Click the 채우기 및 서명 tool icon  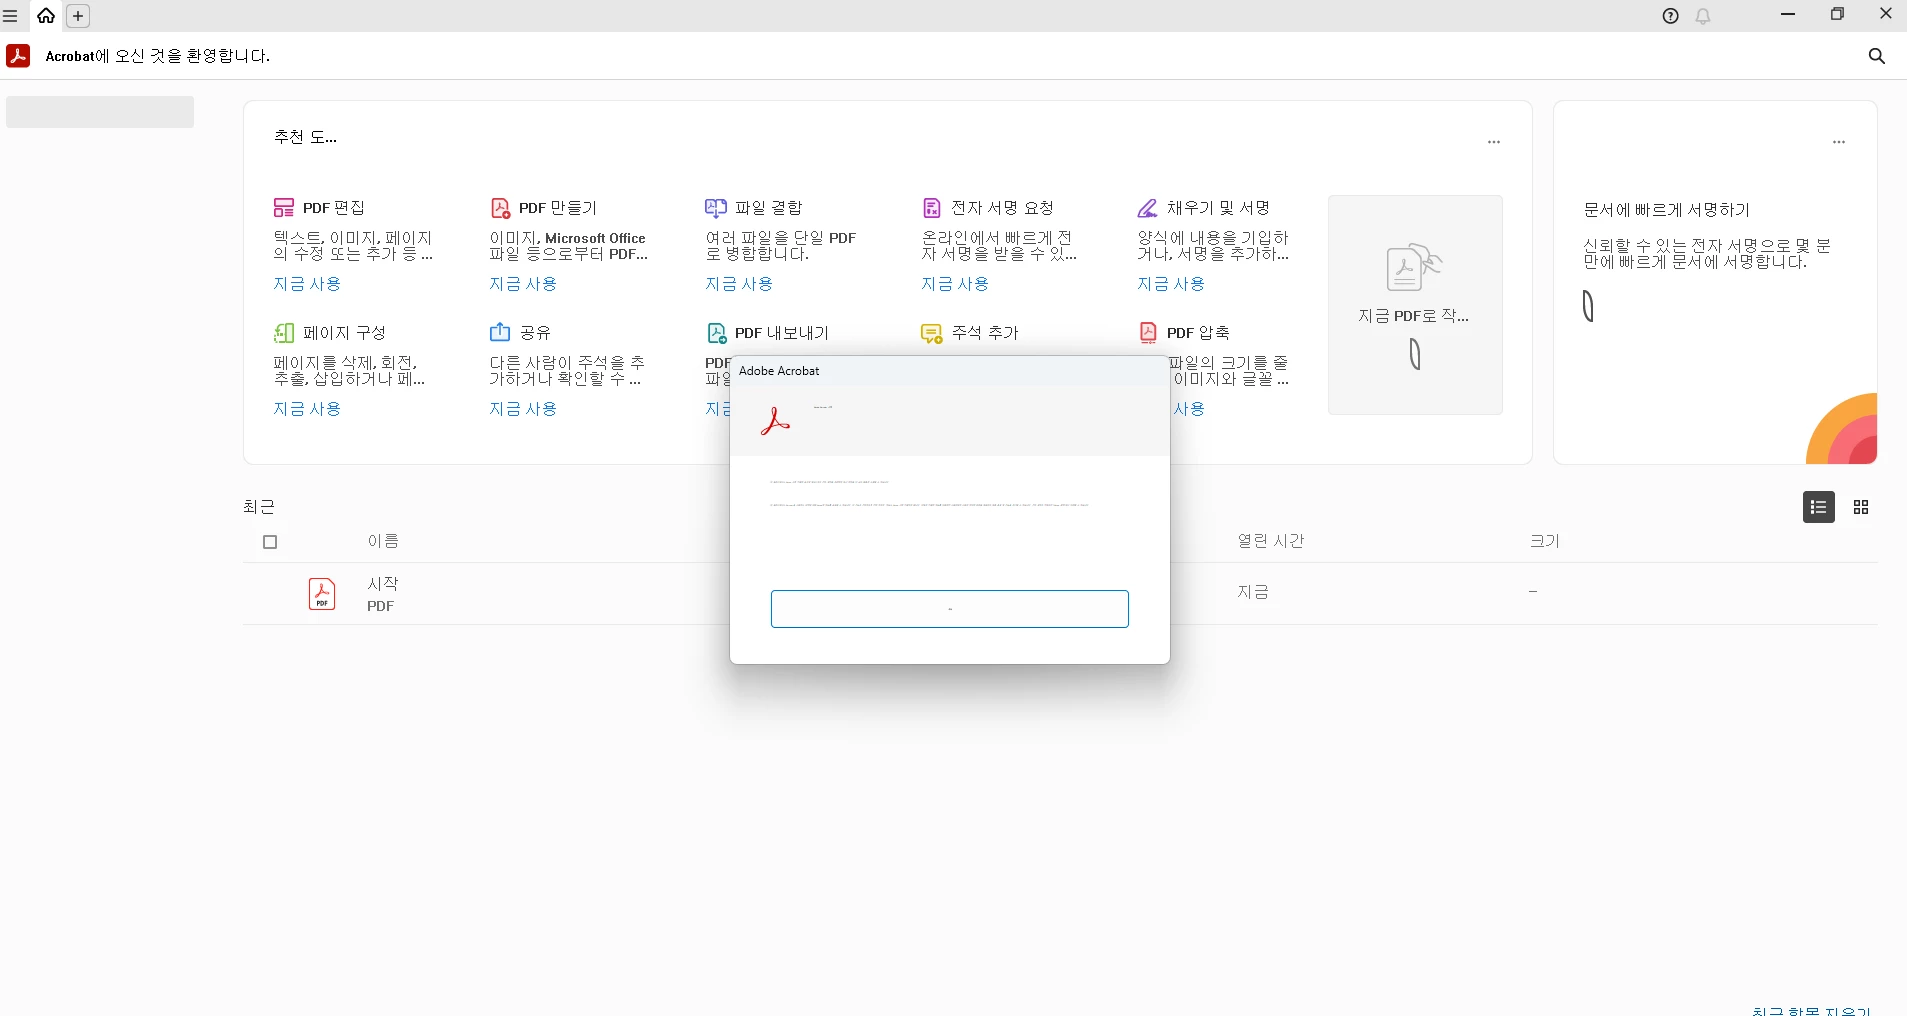1148,208
